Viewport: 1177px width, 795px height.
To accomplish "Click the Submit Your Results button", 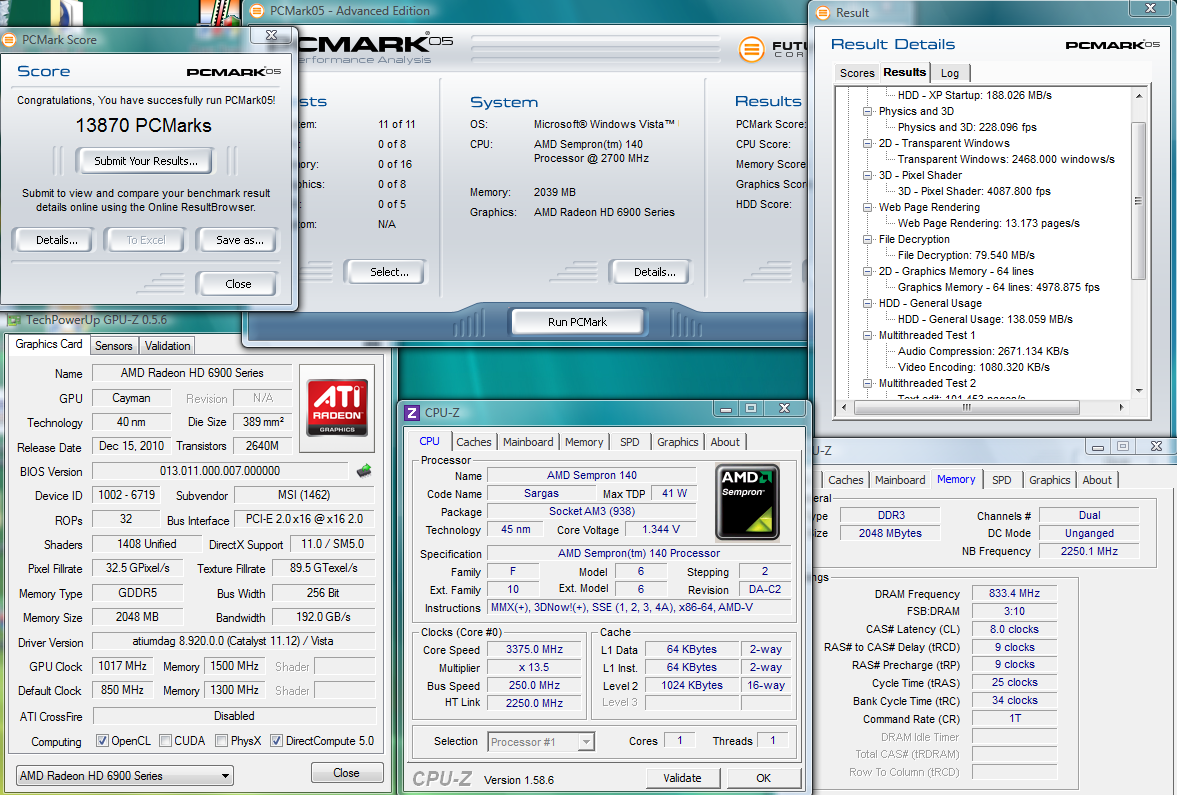I will point(146,161).
